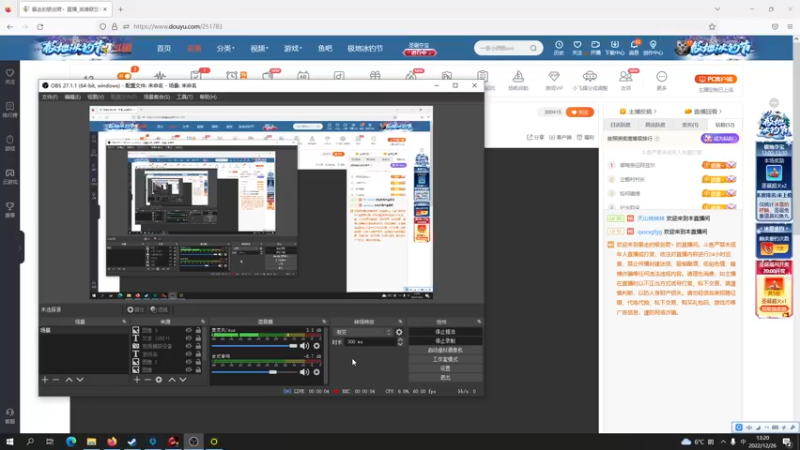The height and width of the screenshot is (450, 800).
Task: Hide the 文本 (GDI+) source
Action: (x=189, y=338)
